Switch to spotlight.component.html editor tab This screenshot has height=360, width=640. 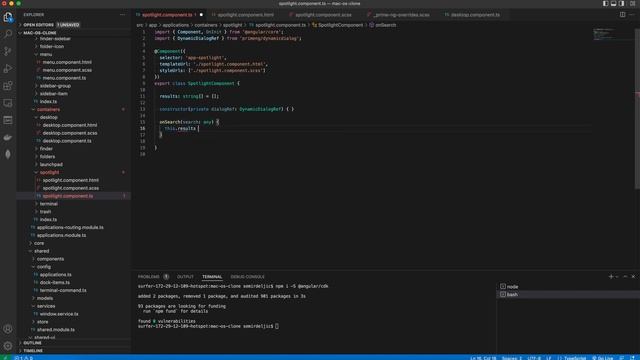click(x=245, y=15)
